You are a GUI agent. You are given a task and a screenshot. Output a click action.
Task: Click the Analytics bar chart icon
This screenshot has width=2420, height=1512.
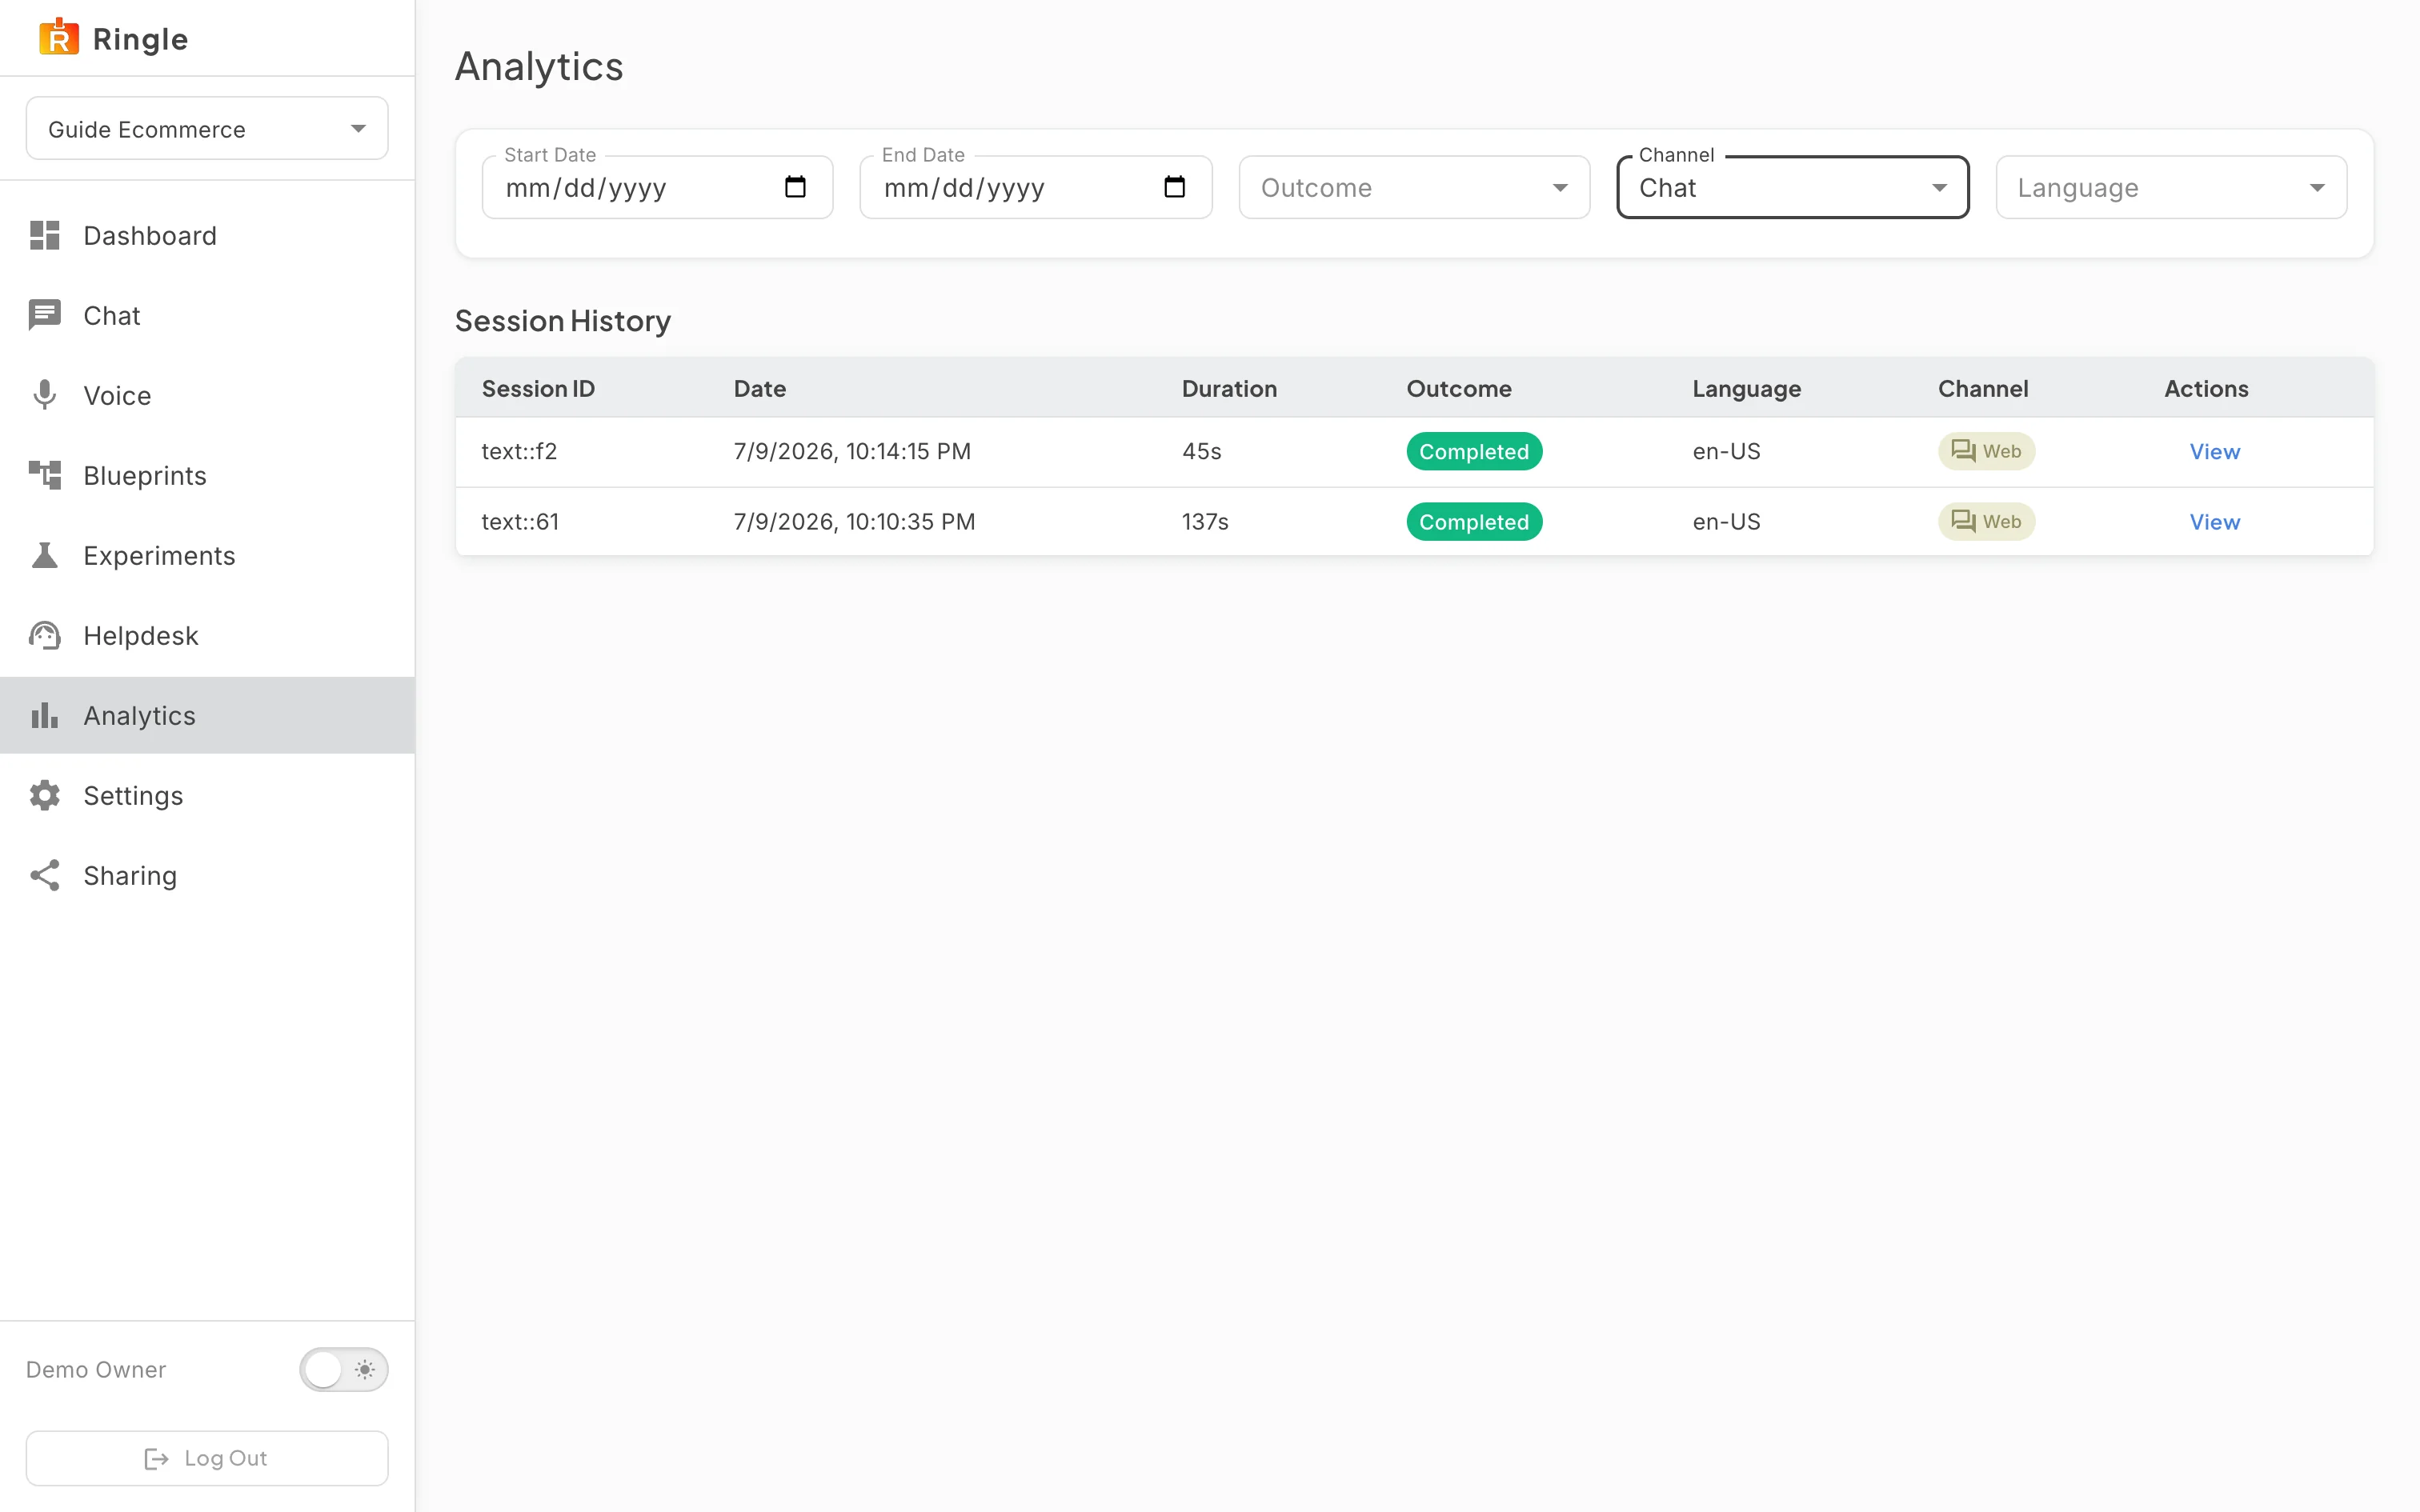point(45,716)
